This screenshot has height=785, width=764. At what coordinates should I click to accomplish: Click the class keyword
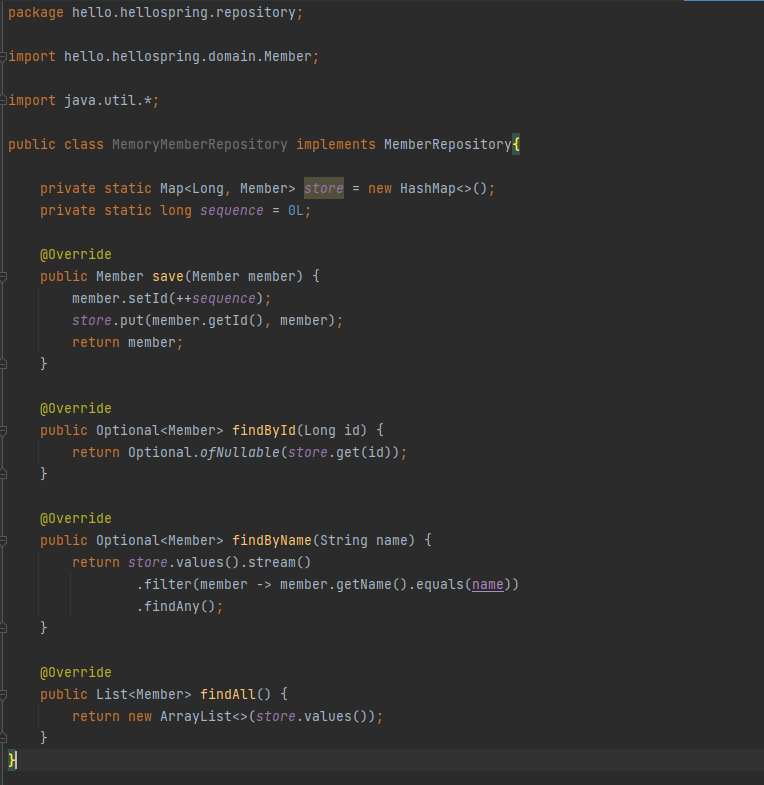(84, 145)
